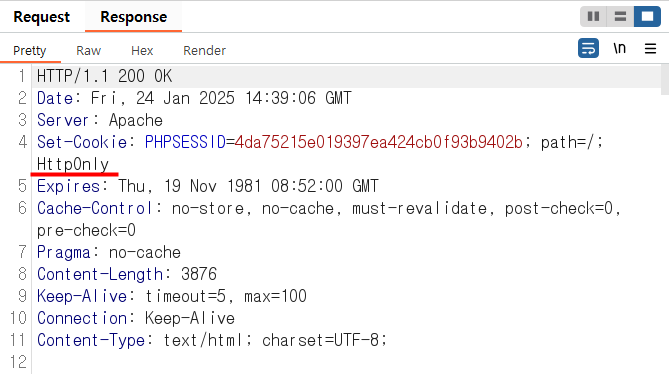Select side-by-side vertical split layout icon
Image resolution: width=669 pixels, height=374 pixels.
[x=593, y=17]
